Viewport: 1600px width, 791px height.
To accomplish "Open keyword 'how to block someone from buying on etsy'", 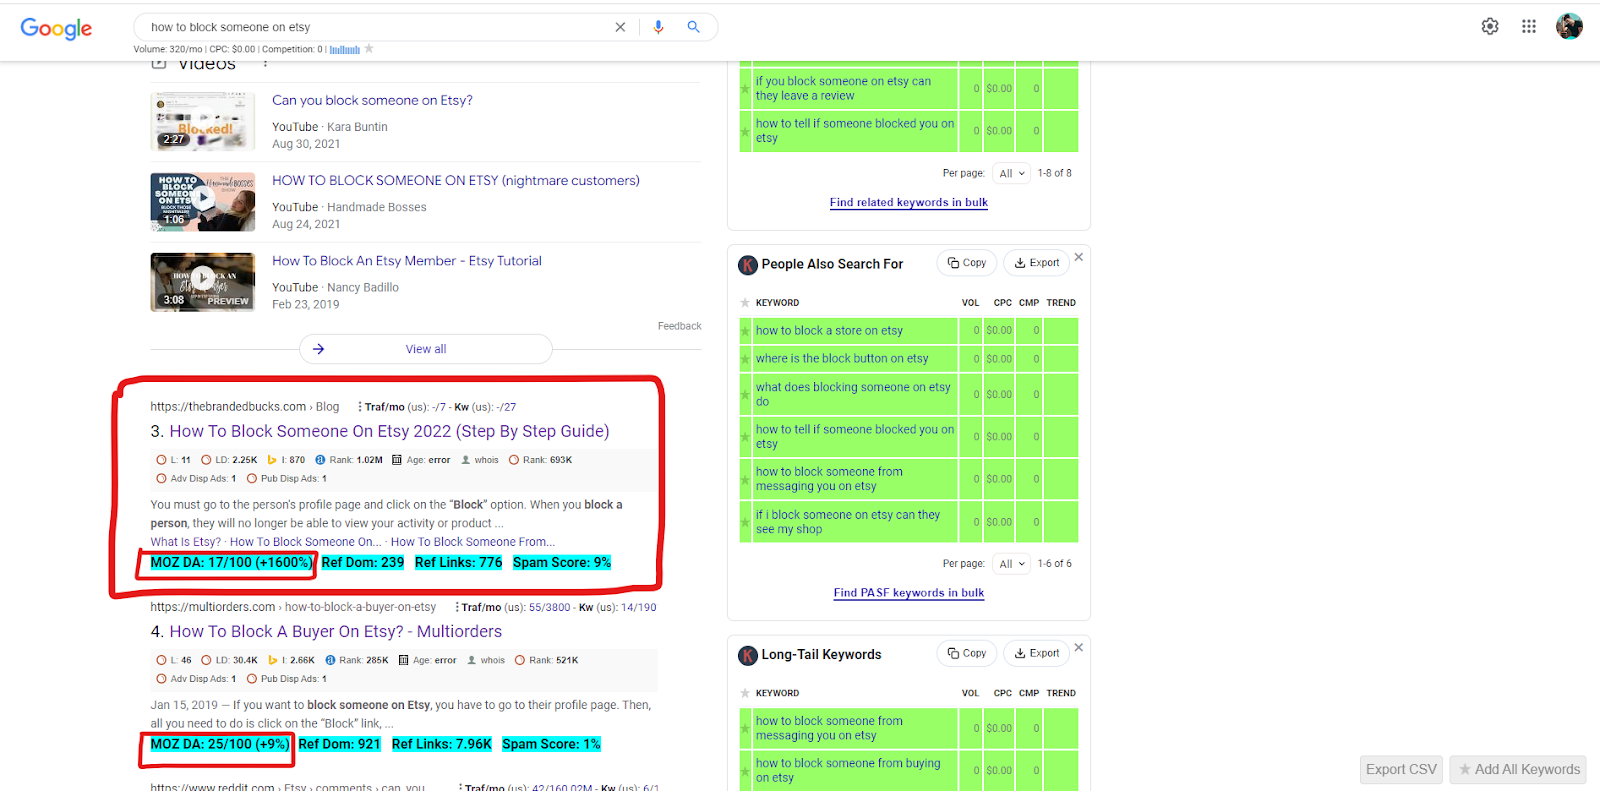I will point(848,770).
